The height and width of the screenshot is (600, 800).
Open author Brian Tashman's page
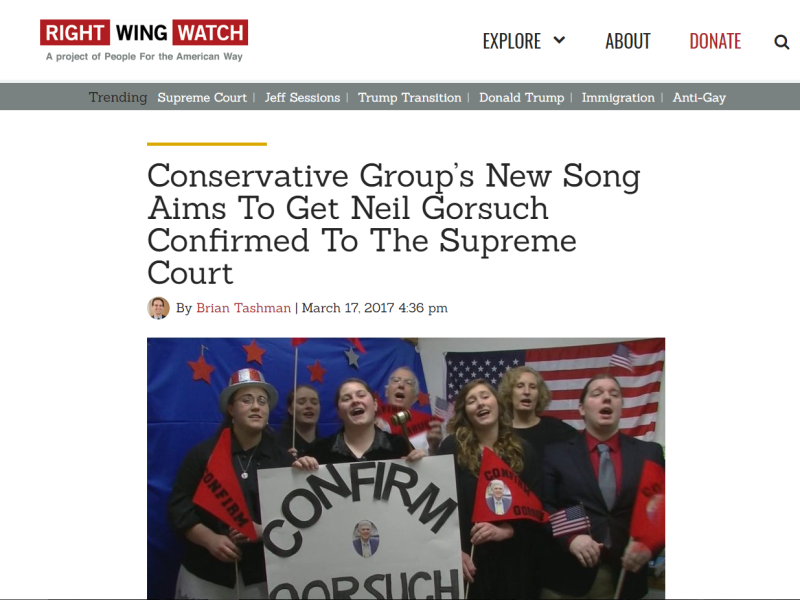(243, 308)
